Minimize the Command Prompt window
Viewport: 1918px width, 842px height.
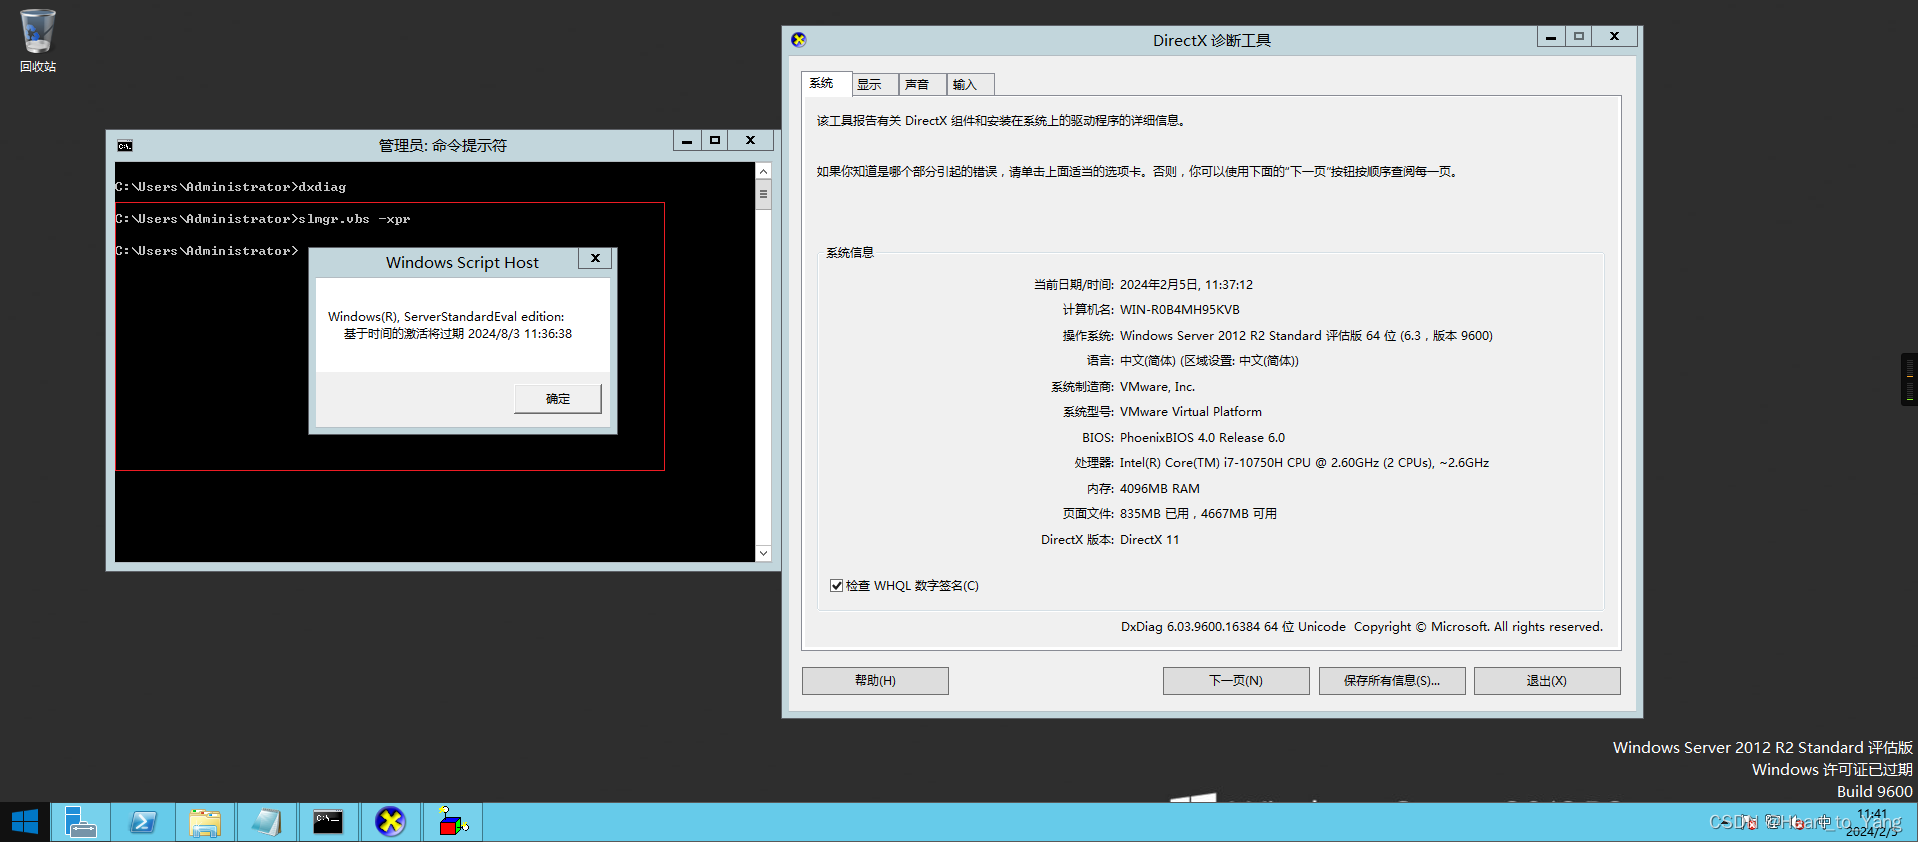(687, 141)
